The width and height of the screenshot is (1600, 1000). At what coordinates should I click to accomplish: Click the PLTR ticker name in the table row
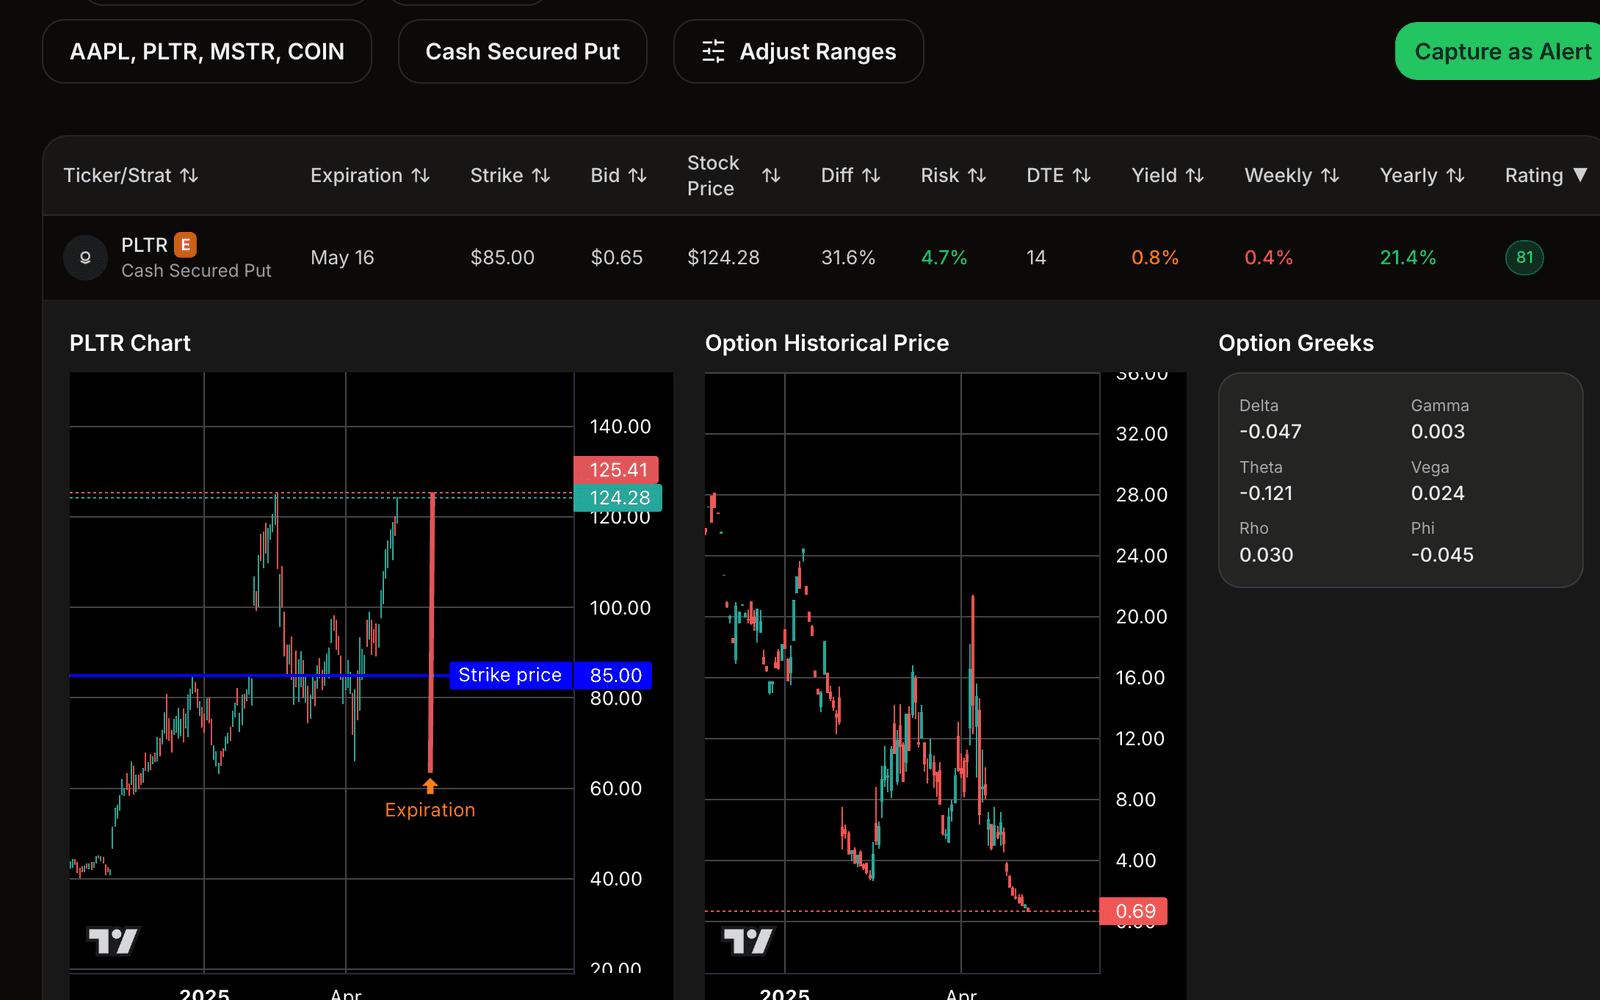(144, 245)
